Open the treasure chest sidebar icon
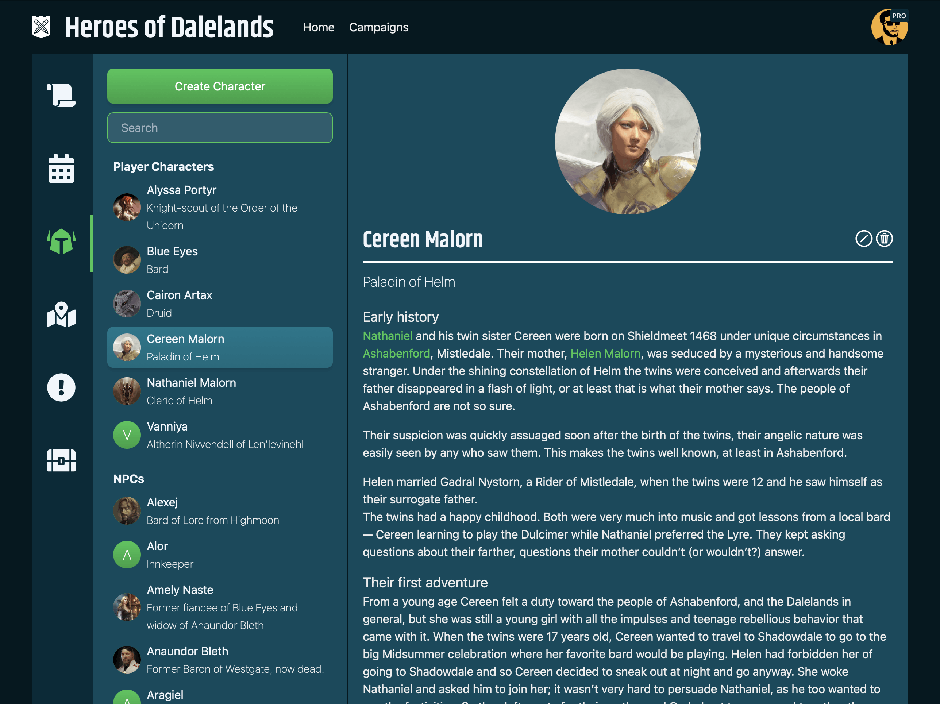This screenshot has height=704, width=940. click(x=61, y=460)
